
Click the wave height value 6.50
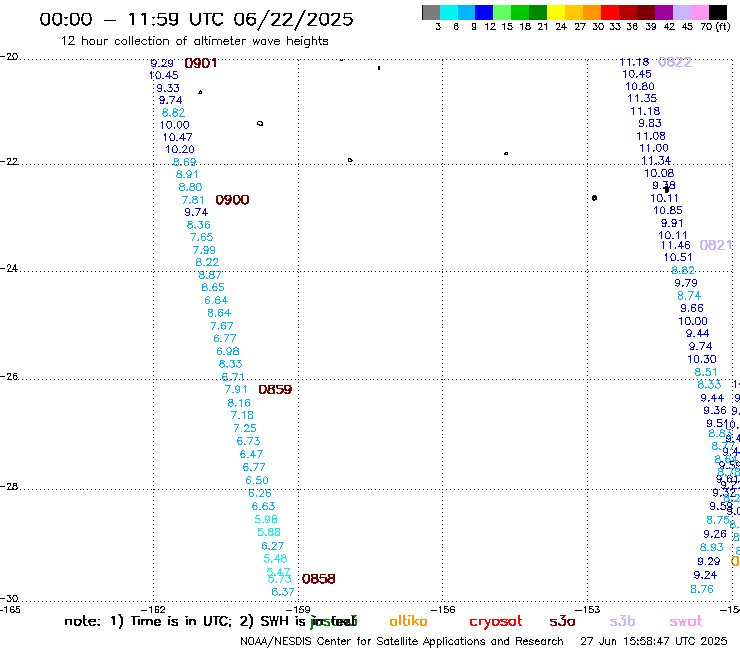tap(257, 481)
